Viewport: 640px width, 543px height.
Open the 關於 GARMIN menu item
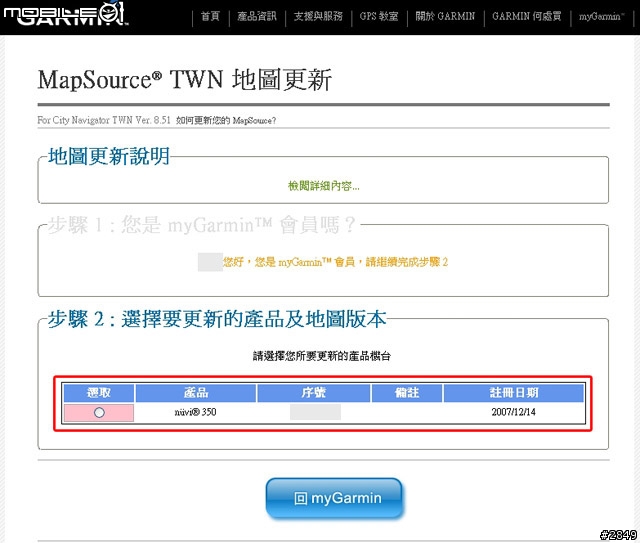click(445, 16)
